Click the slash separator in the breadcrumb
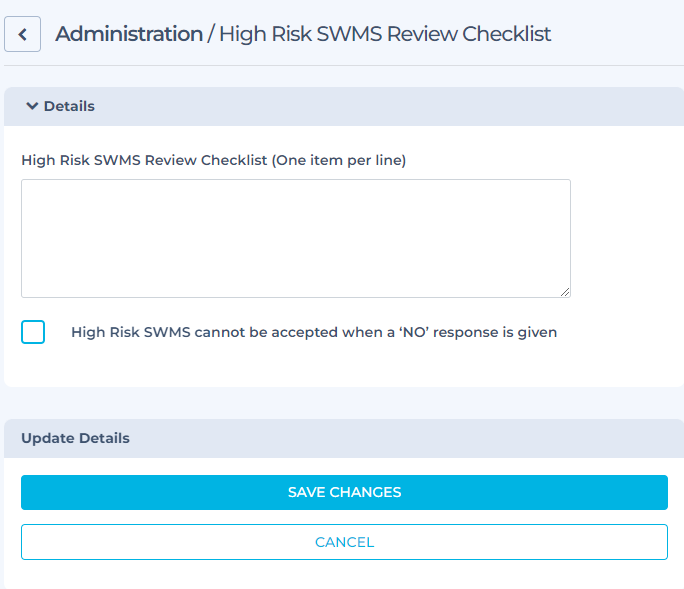Screen dimensions: 684x589 coord(211,34)
